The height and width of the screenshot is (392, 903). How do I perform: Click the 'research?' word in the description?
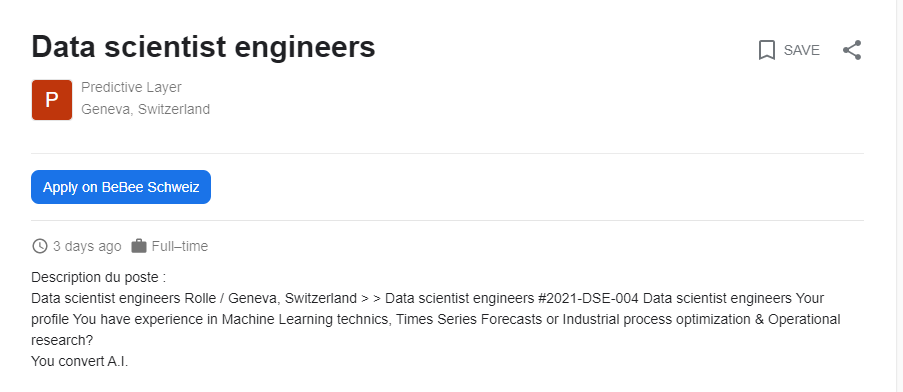62,341
